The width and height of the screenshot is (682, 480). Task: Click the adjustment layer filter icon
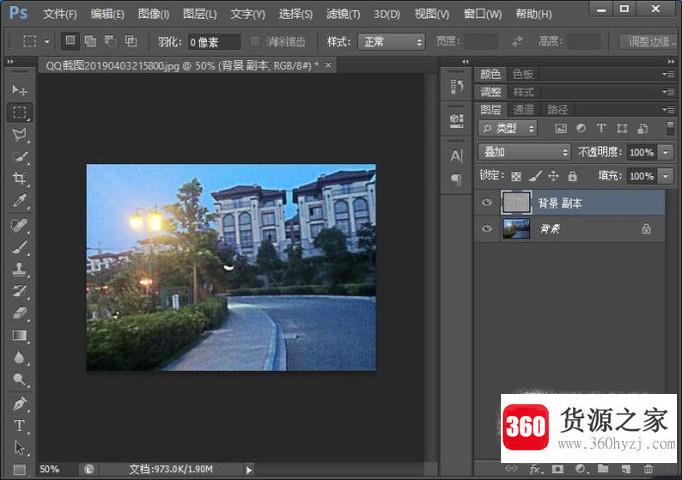coord(581,128)
